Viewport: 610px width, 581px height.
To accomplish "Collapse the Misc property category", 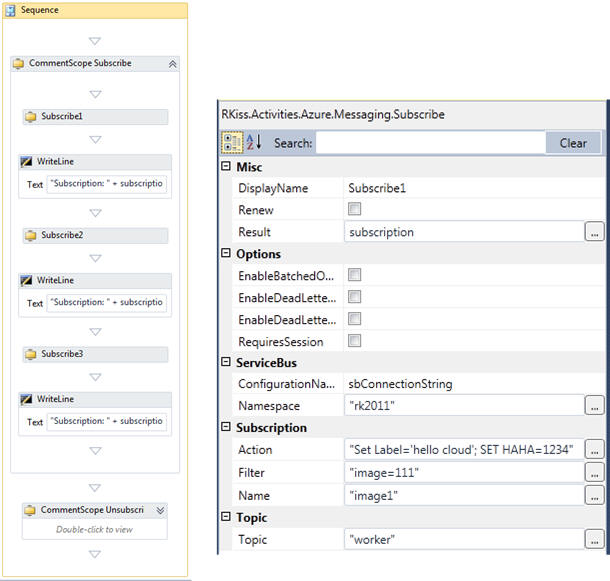I will (226, 166).
